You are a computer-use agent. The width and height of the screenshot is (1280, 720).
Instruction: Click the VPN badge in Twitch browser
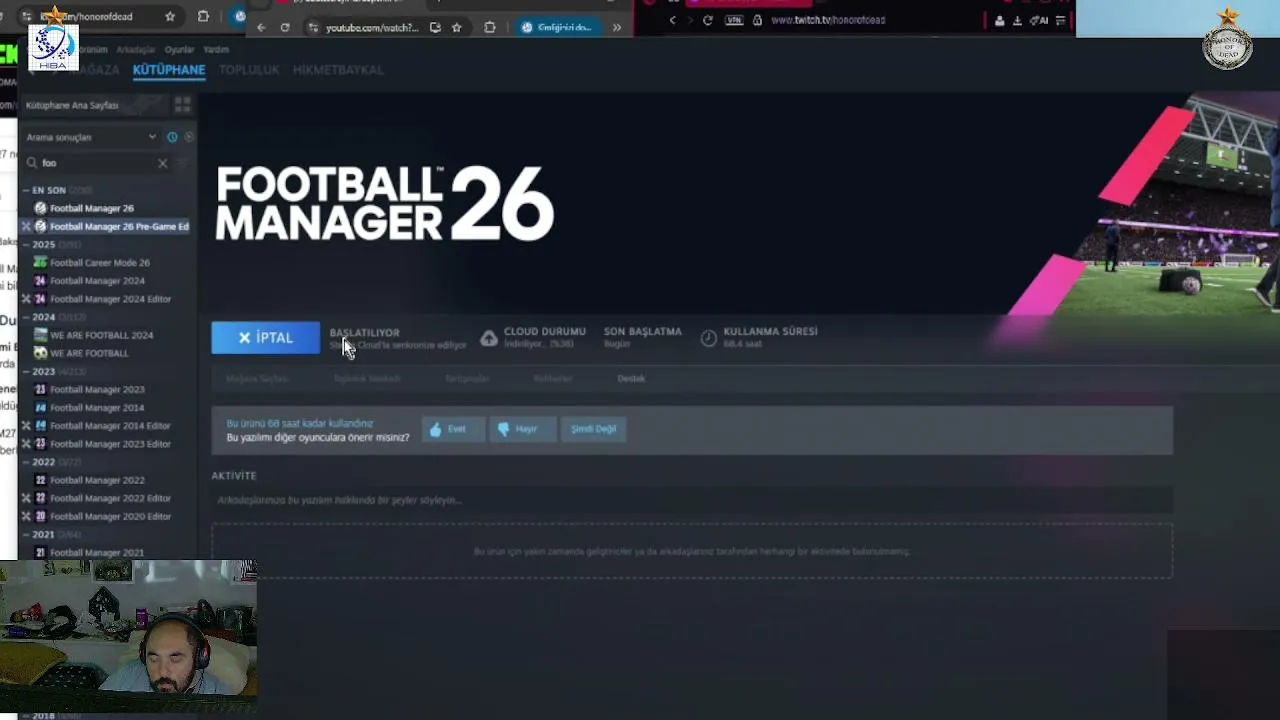pos(735,20)
